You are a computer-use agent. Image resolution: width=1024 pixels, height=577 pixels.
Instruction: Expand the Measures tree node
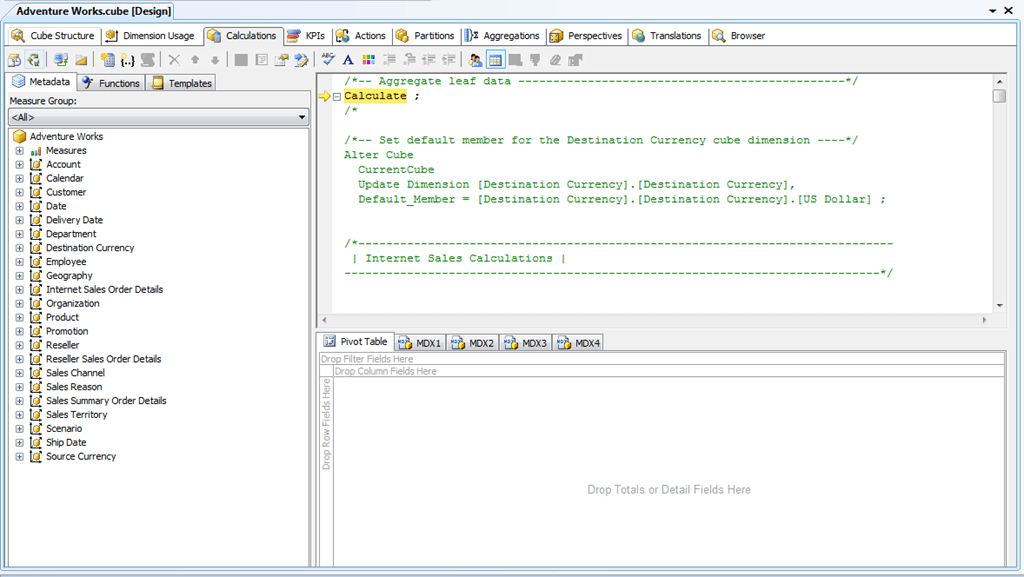(x=20, y=151)
